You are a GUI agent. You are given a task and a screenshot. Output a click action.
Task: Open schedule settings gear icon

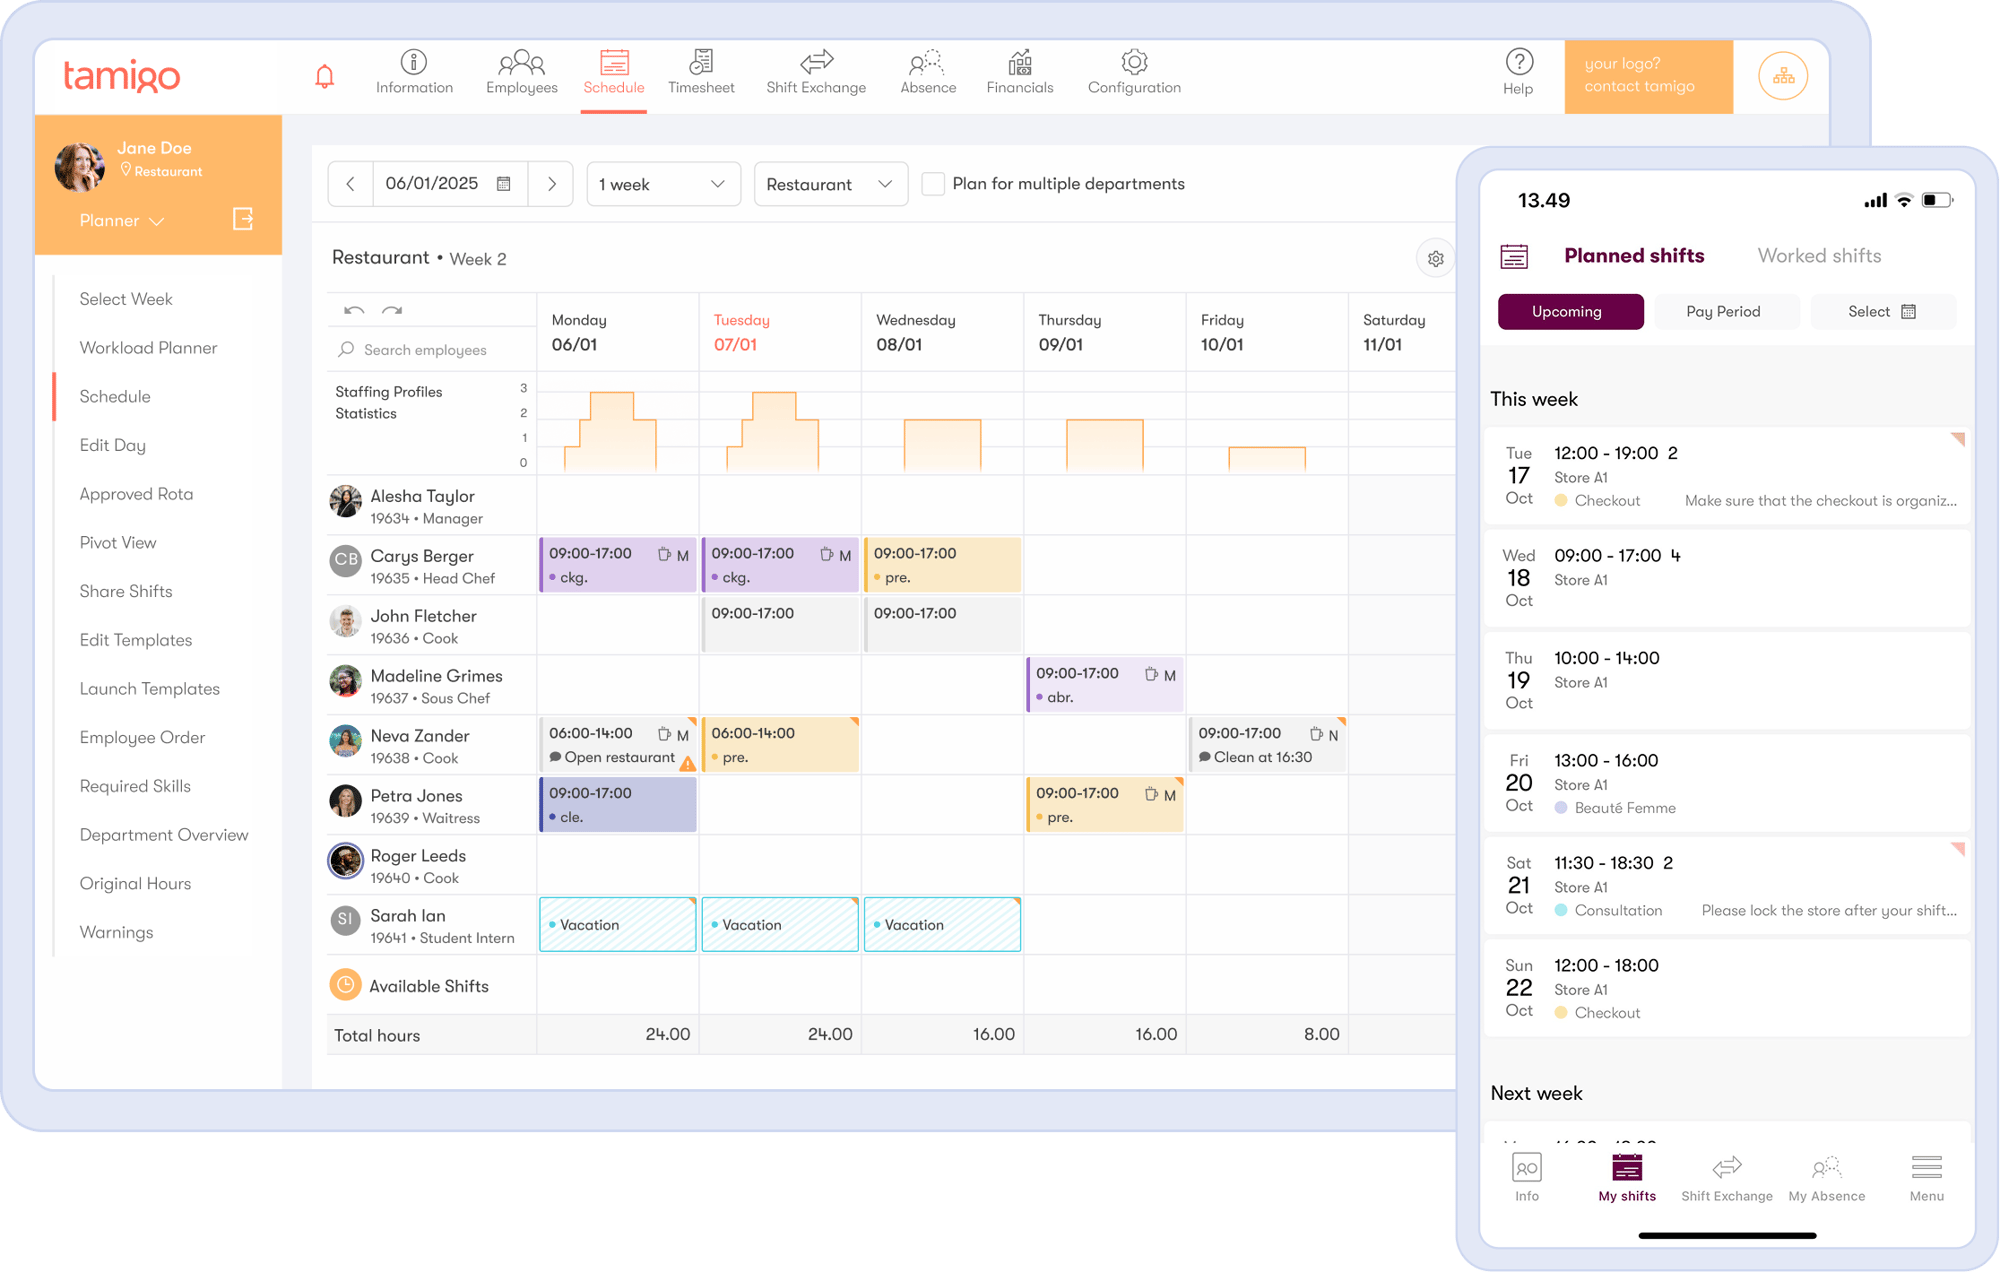click(x=1435, y=259)
